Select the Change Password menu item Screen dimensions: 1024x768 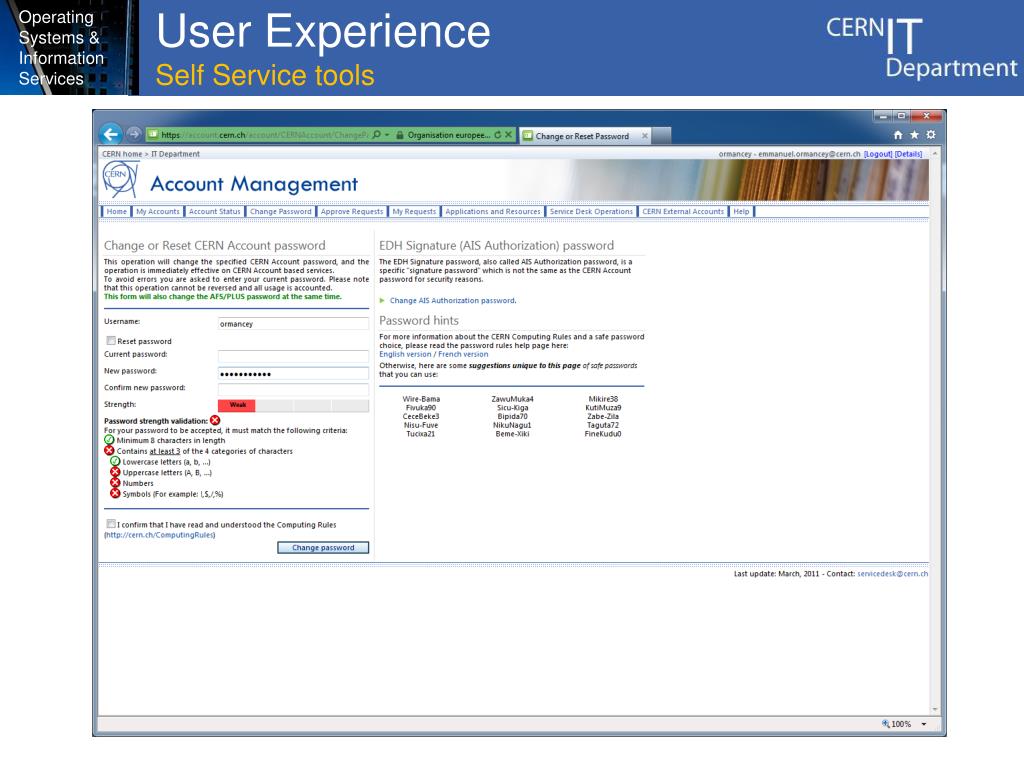(281, 212)
